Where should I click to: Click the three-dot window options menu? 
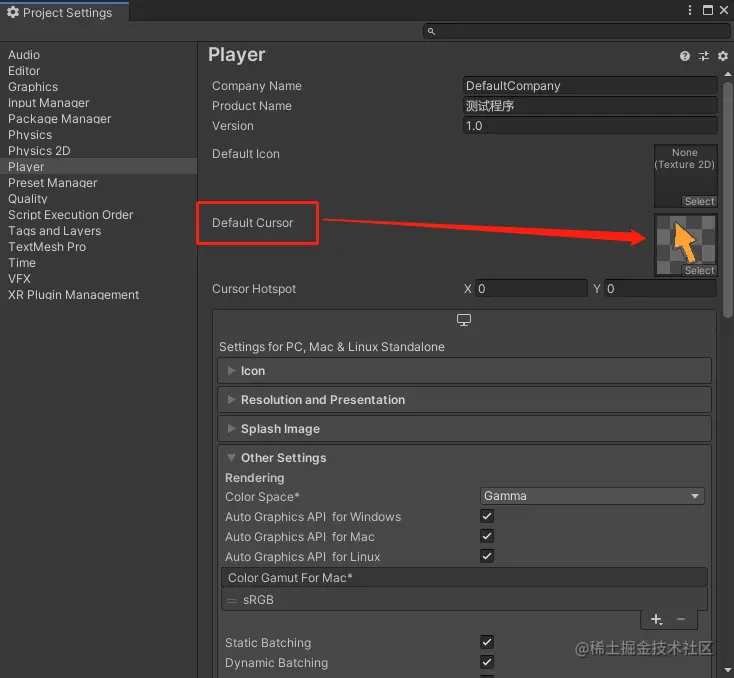tap(690, 10)
